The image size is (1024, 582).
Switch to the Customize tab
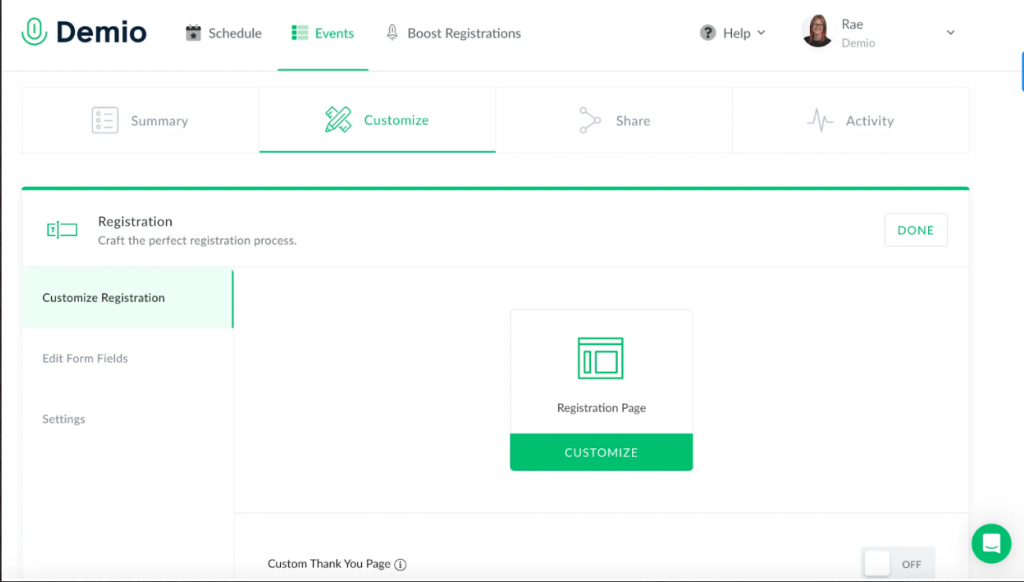click(396, 120)
